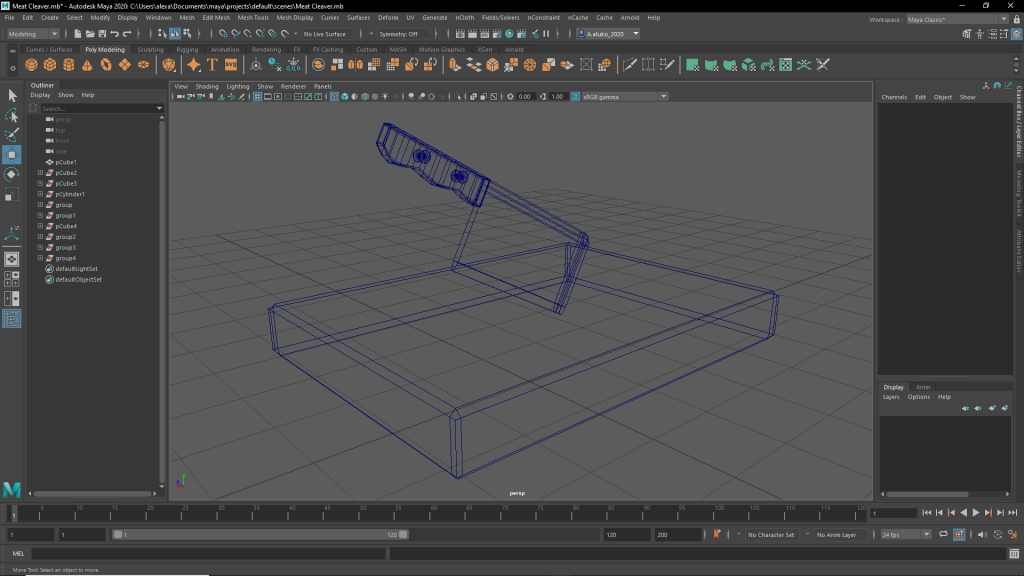Click the Polygon Sphere shelf icon
Viewport: 1024px width, 576px height.
tap(32, 65)
